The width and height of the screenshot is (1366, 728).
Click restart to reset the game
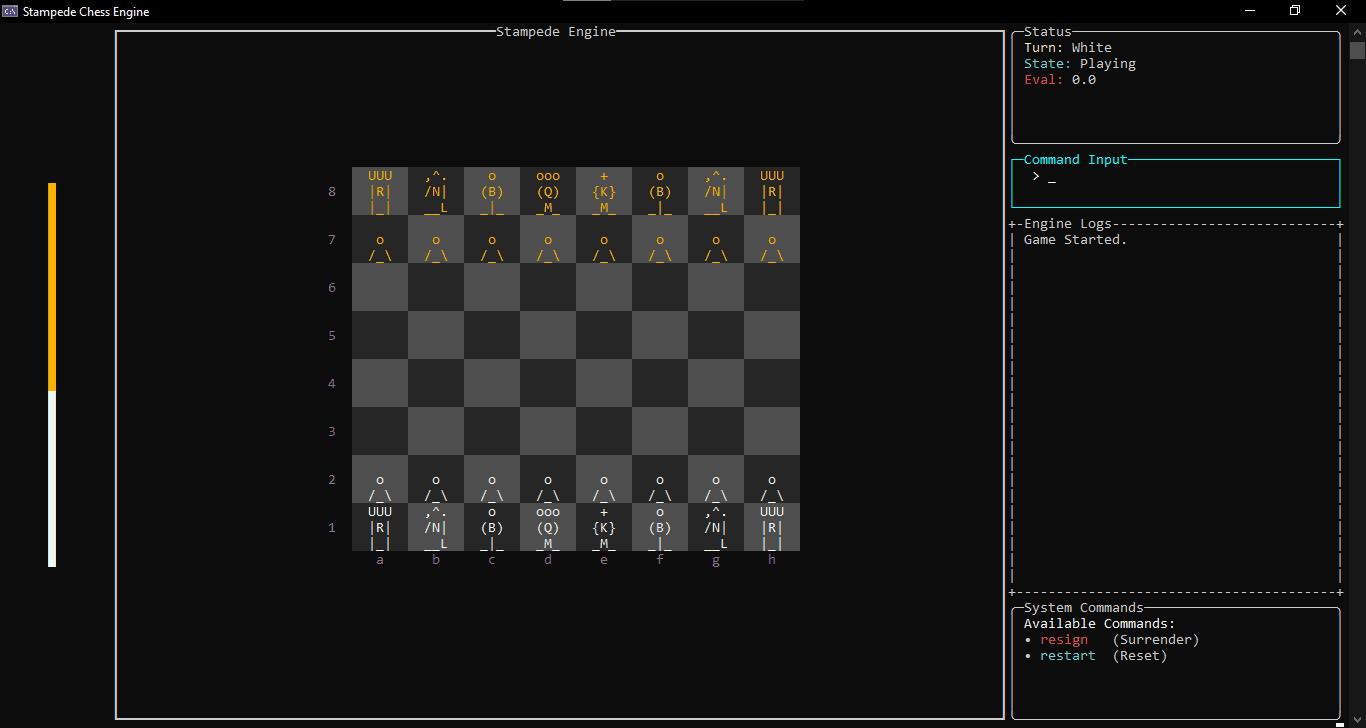1067,655
